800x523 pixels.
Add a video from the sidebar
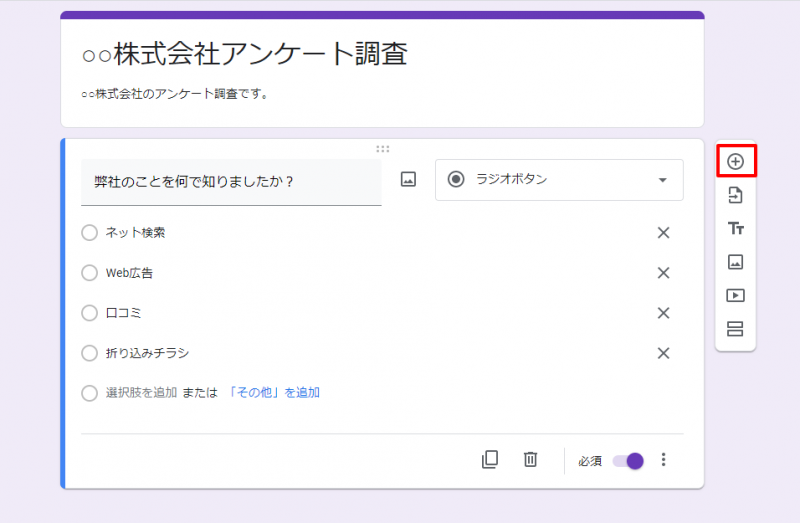[x=735, y=296]
